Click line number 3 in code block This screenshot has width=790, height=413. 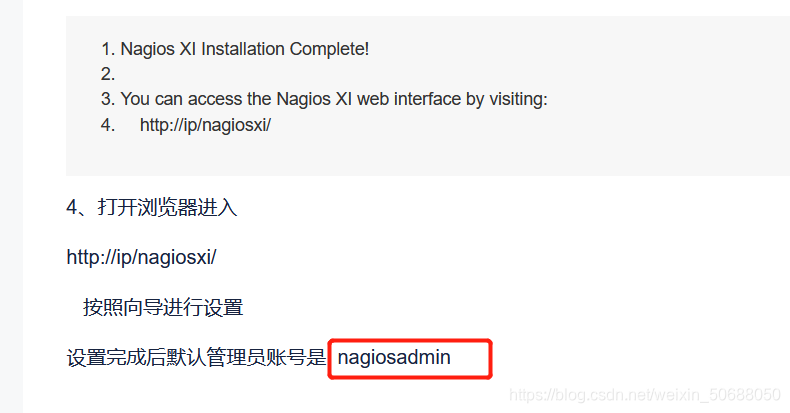pos(107,99)
